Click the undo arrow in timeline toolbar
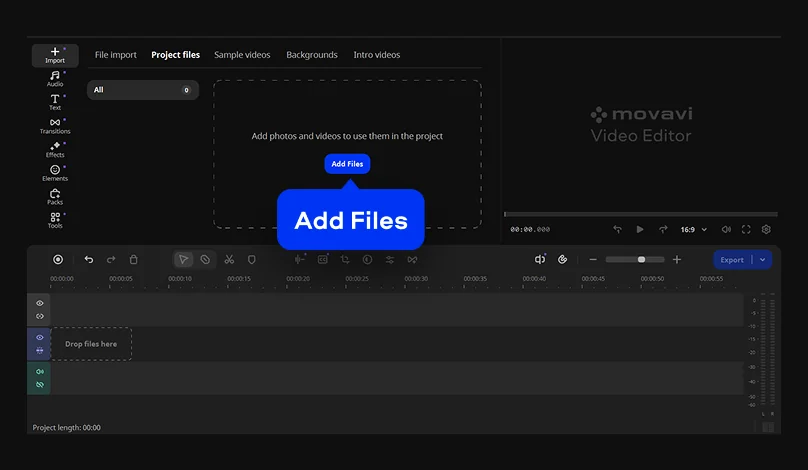This screenshot has height=470, width=808. 89,259
